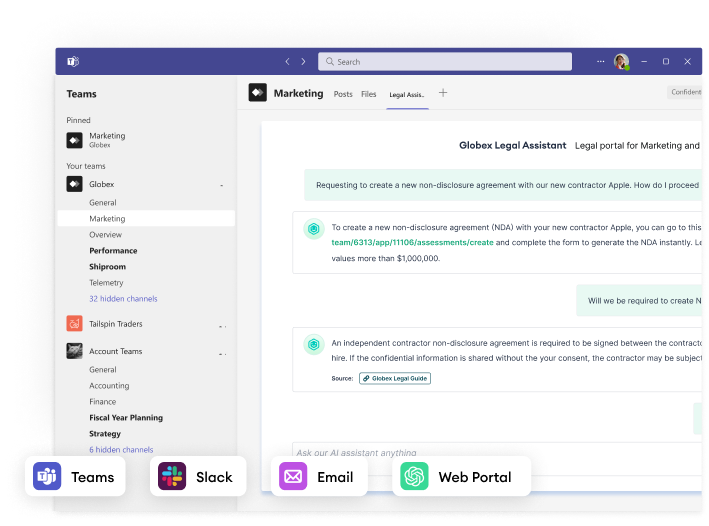709x526 pixels.
Task: Add a new tab with plus icon
Action: [x=443, y=93]
